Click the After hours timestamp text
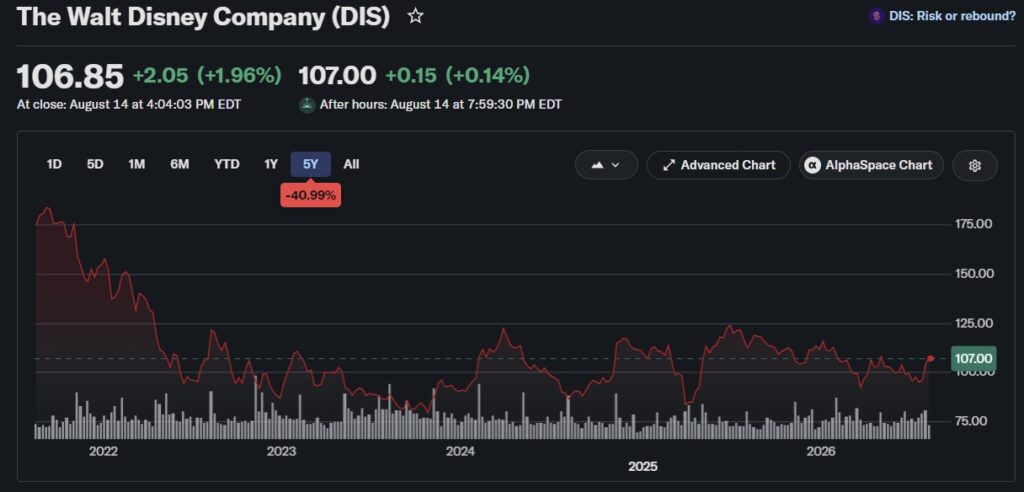This screenshot has height=492, width=1024. pyautogui.click(x=441, y=105)
